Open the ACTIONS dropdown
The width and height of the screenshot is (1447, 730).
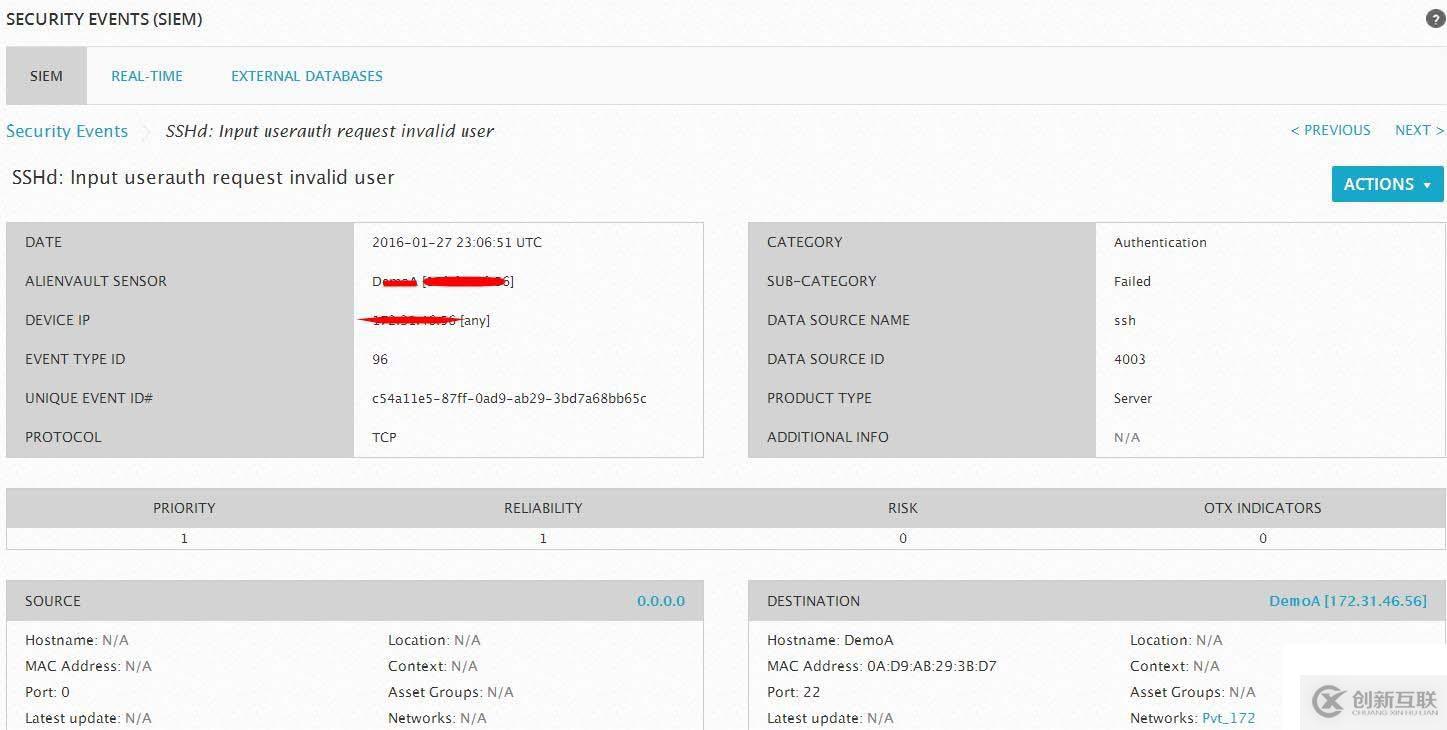pos(1387,184)
